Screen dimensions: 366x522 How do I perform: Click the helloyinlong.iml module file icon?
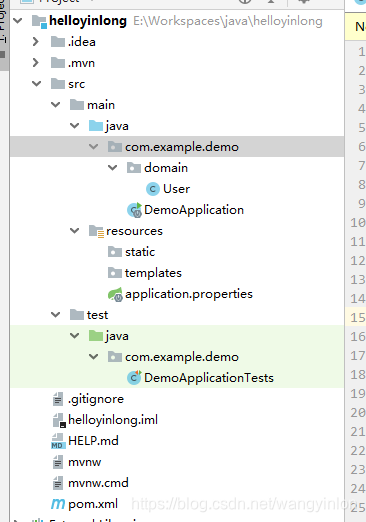[59, 420]
